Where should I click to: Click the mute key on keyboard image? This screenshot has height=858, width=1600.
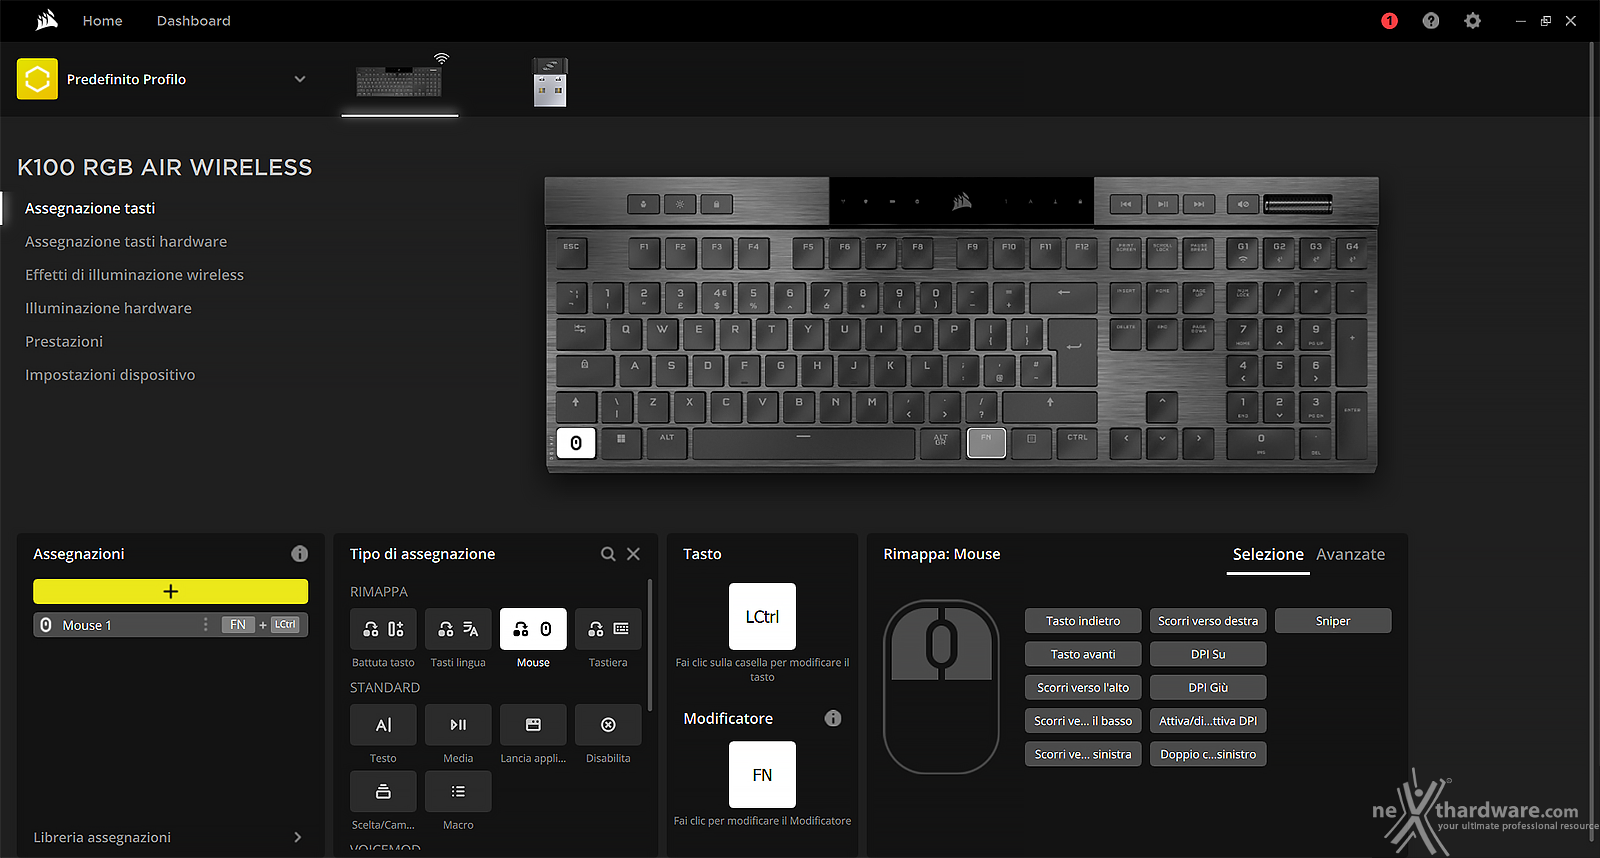point(1243,204)
